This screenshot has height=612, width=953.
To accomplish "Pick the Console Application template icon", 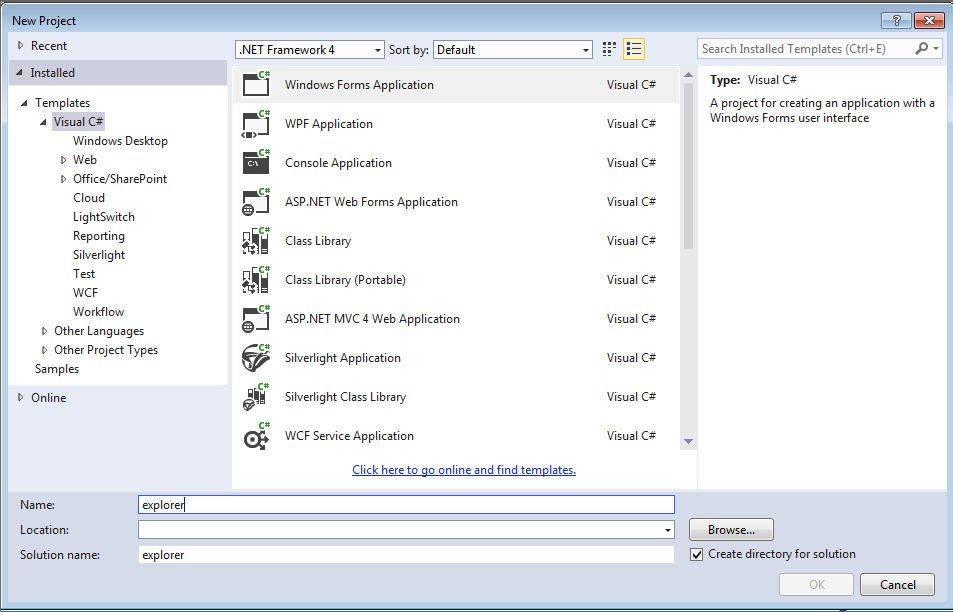I will [257, 163].
